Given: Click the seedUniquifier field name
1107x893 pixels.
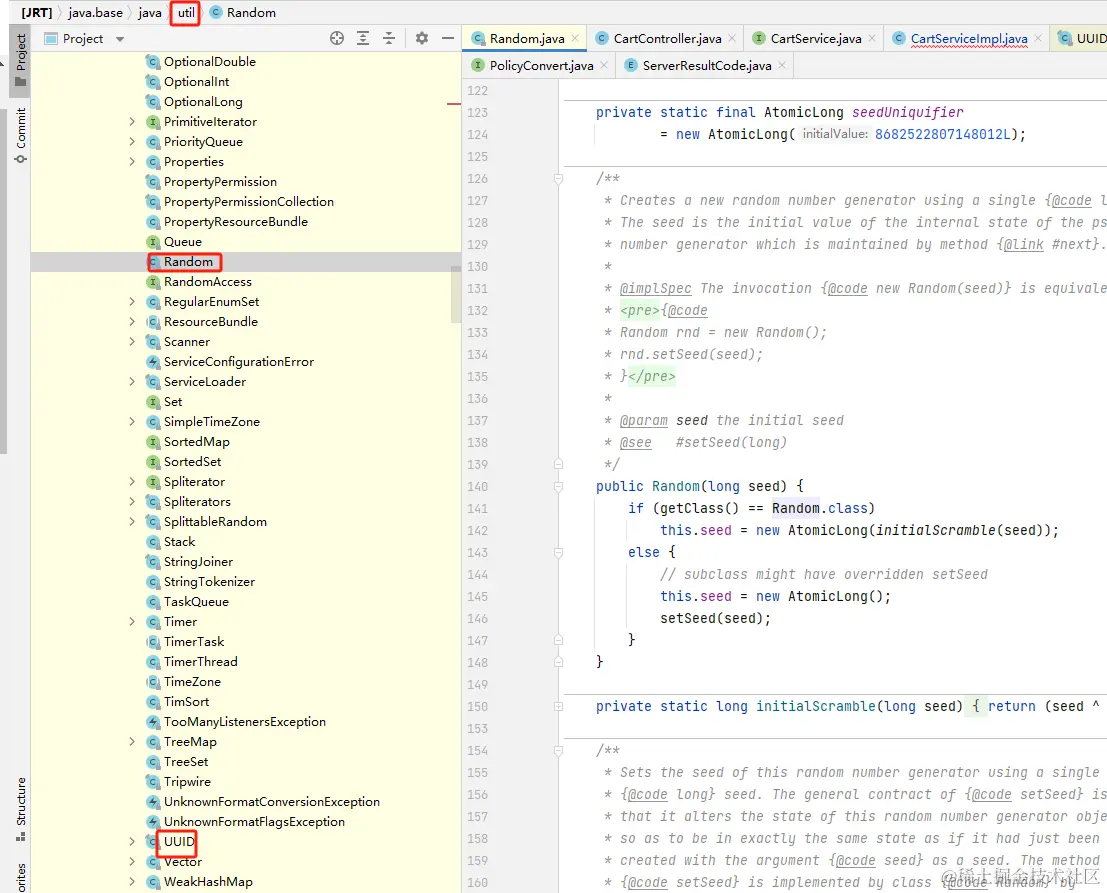Looking at the screenshot, I should click(907, 112).
